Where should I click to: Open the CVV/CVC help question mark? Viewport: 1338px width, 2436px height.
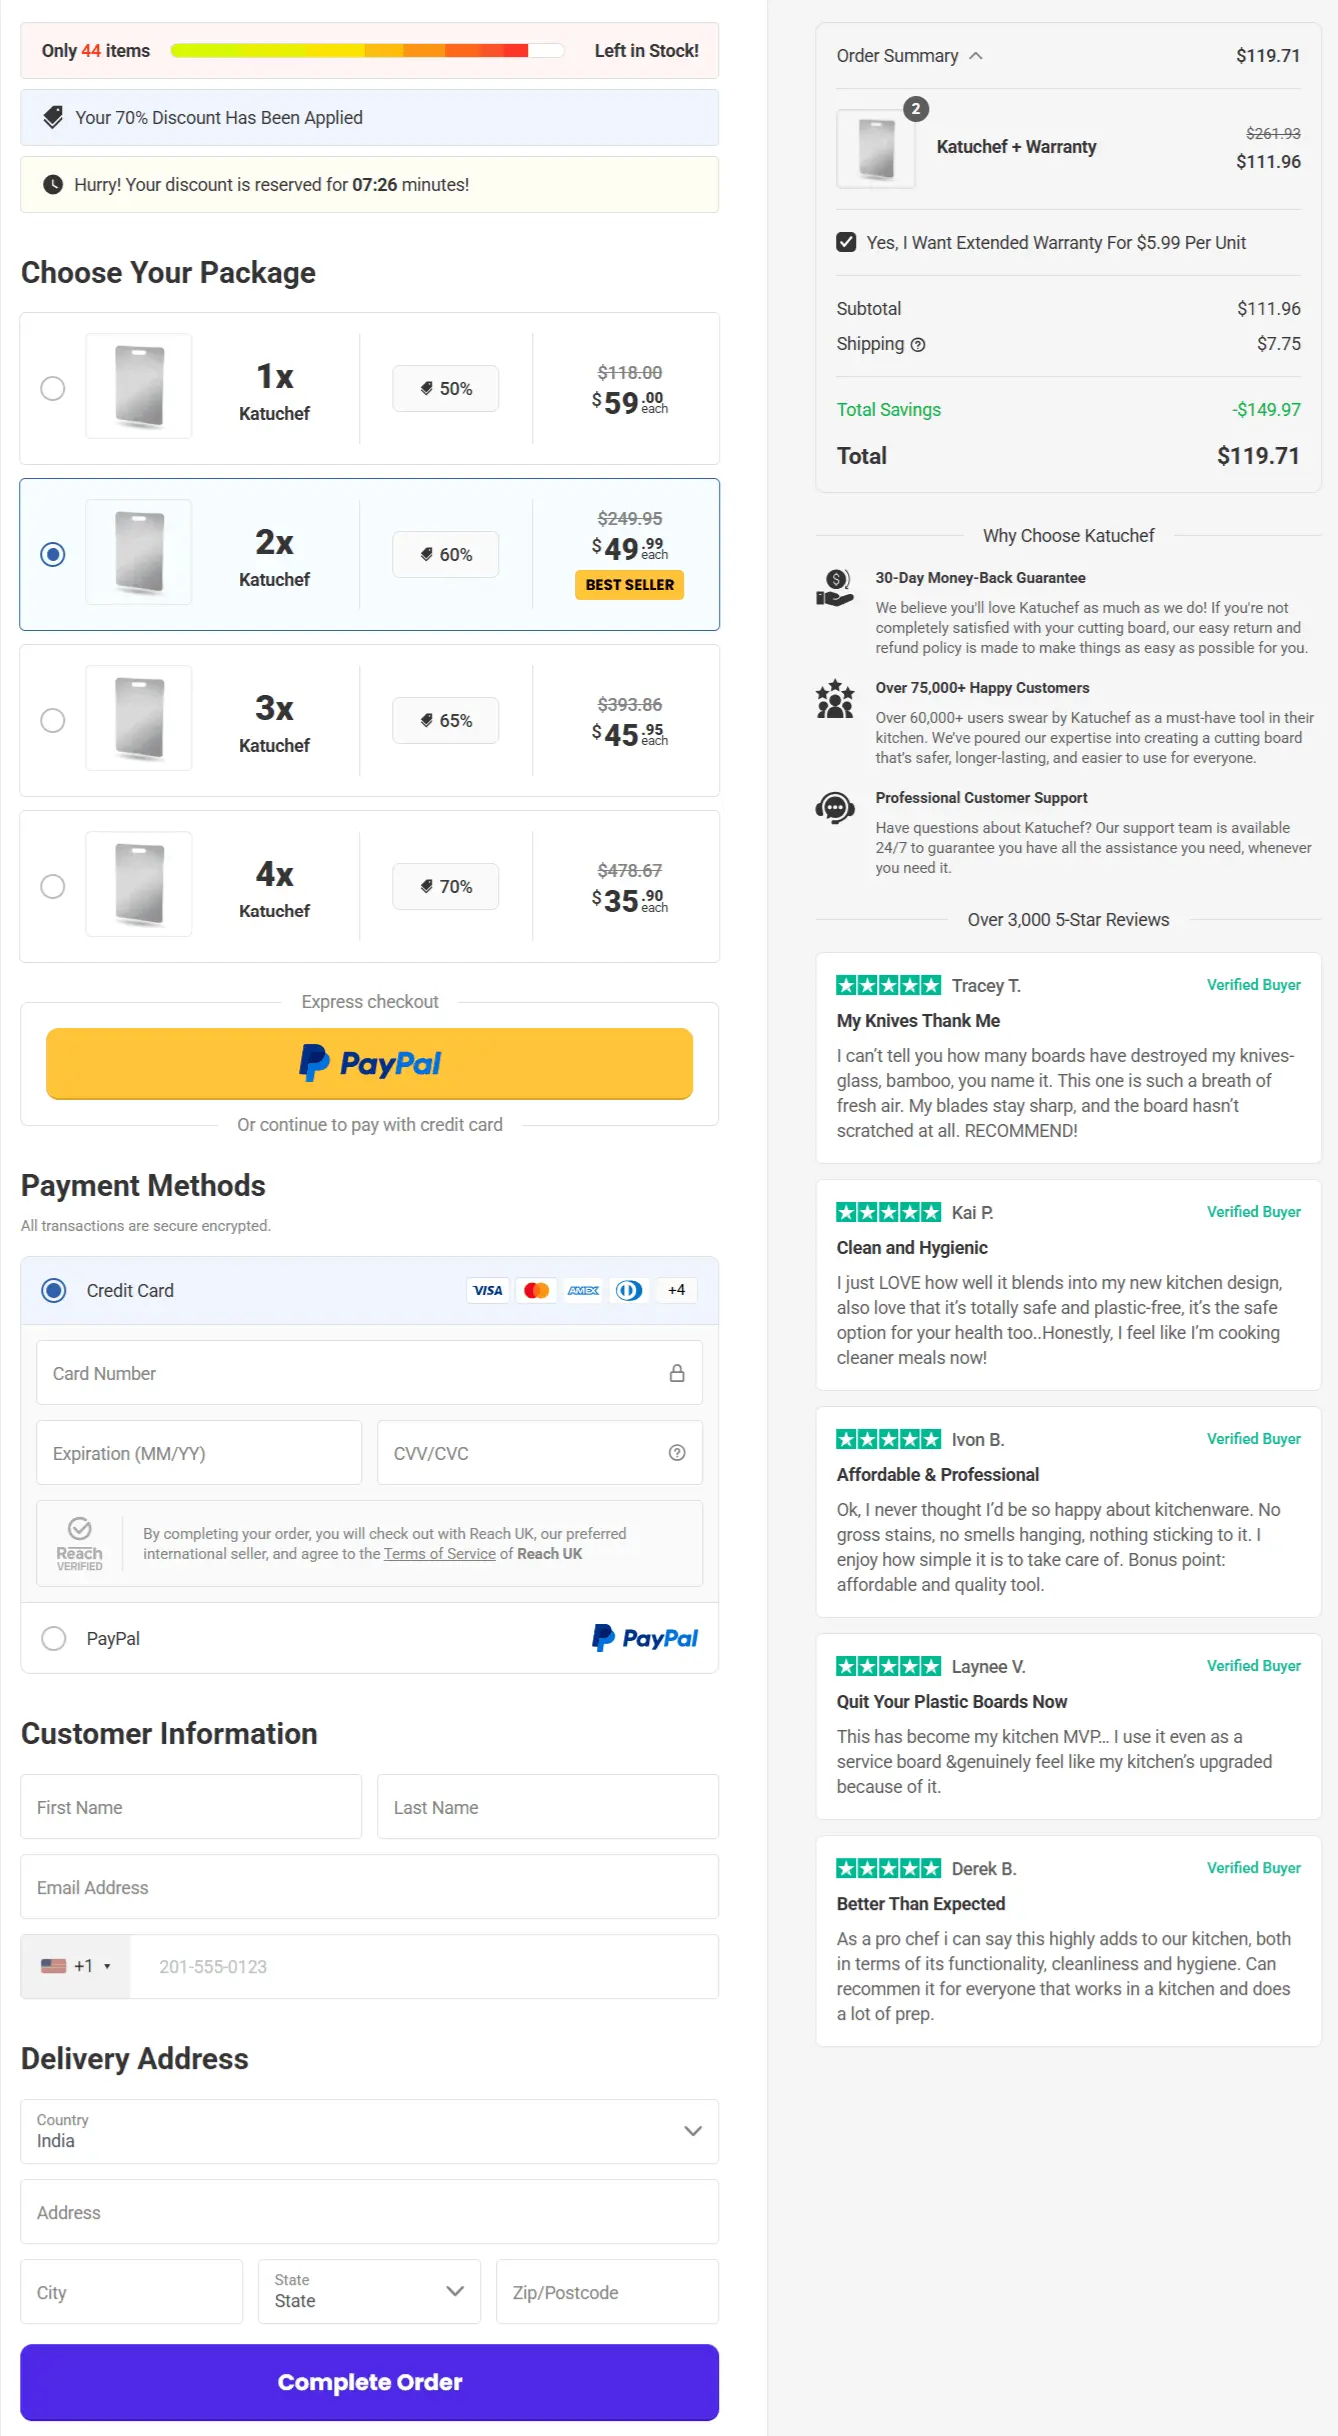tap(677, 1452)
